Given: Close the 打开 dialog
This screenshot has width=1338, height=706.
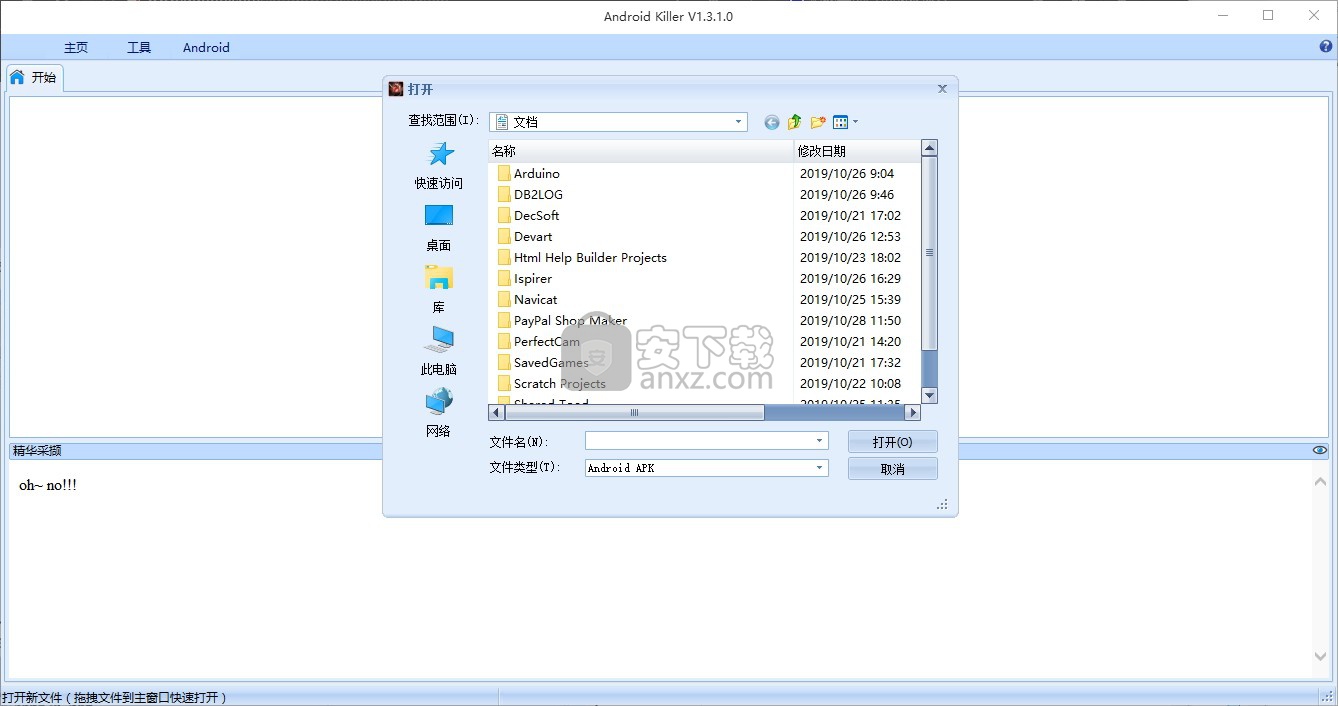Looking at the screenshot, I should (942, 89).
